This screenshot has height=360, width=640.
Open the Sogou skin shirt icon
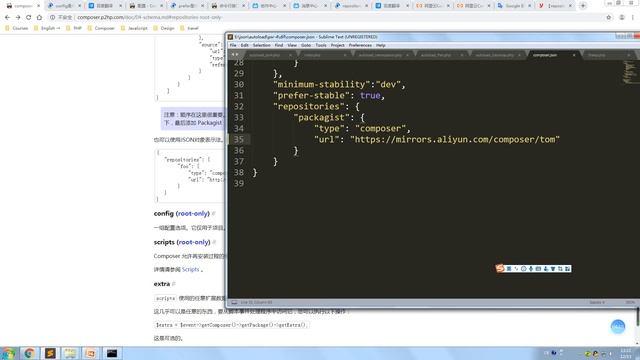tap(553, 269)
